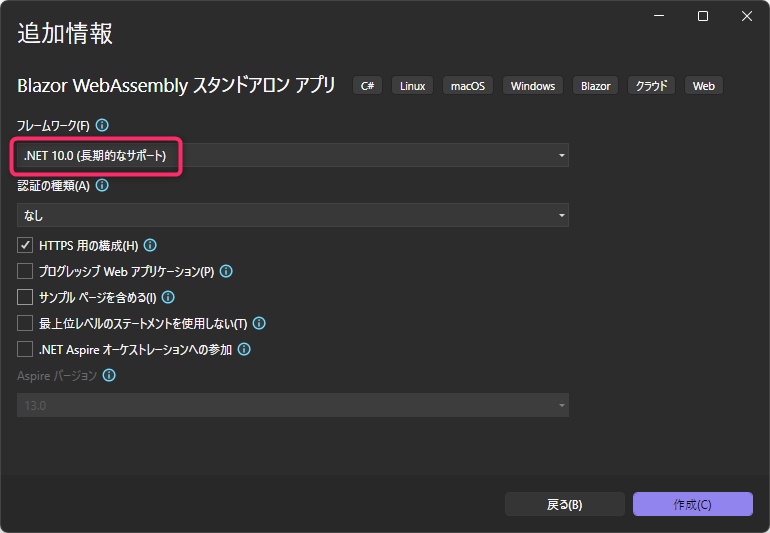Screen dimensions: 770x533
Task: Click the Windows tag
Action: [x=533, y=85]
